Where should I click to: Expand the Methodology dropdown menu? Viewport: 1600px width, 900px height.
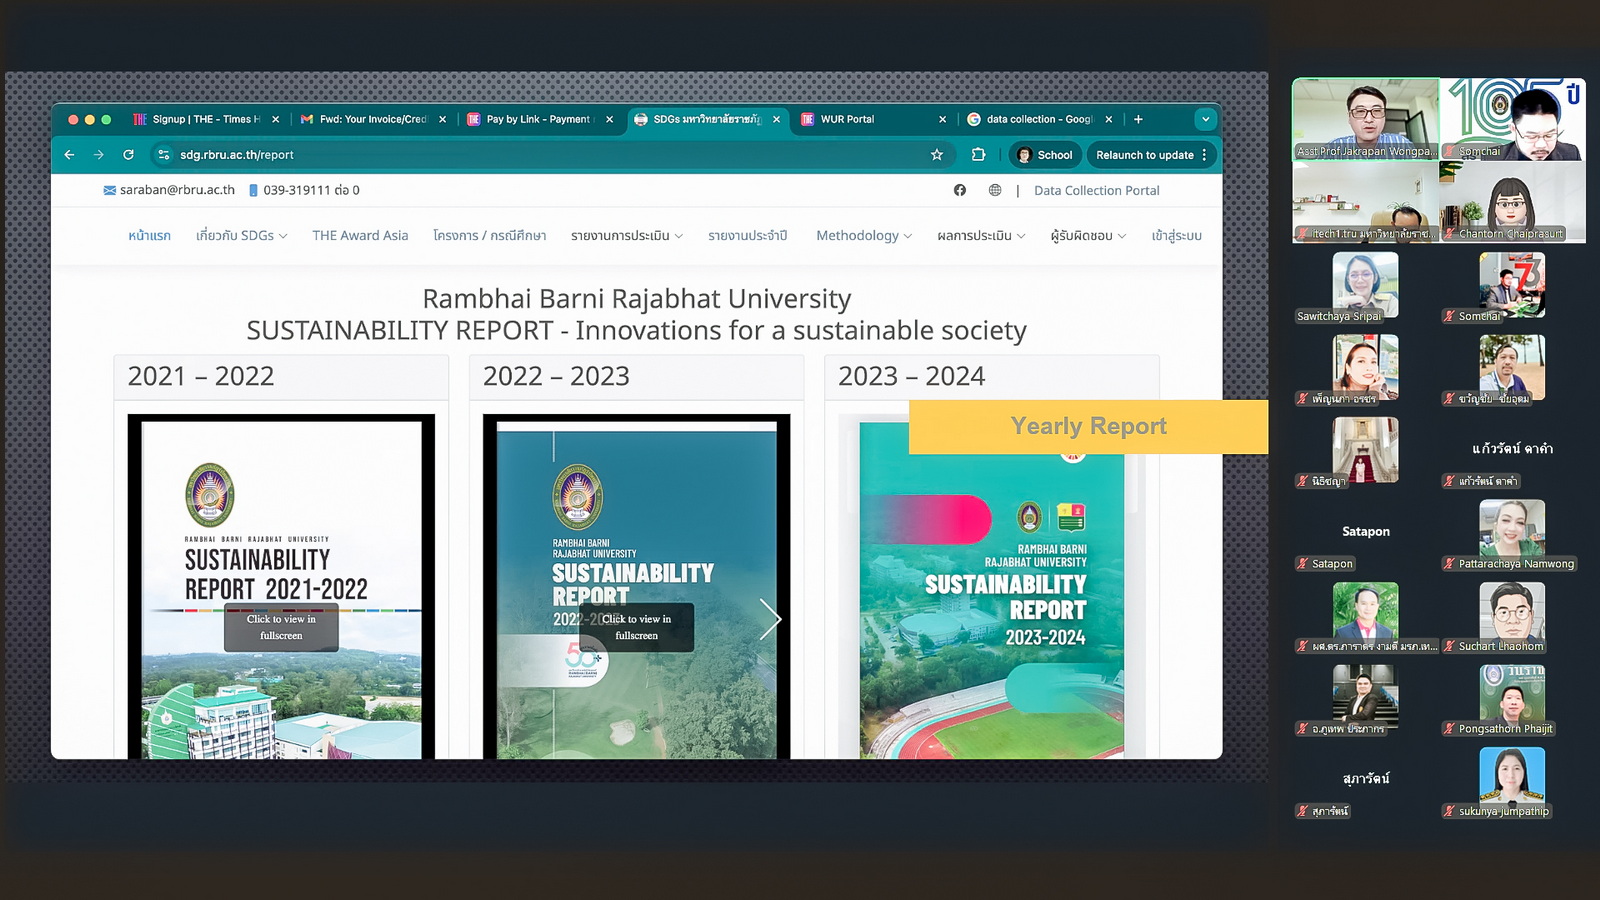[863, 236]
